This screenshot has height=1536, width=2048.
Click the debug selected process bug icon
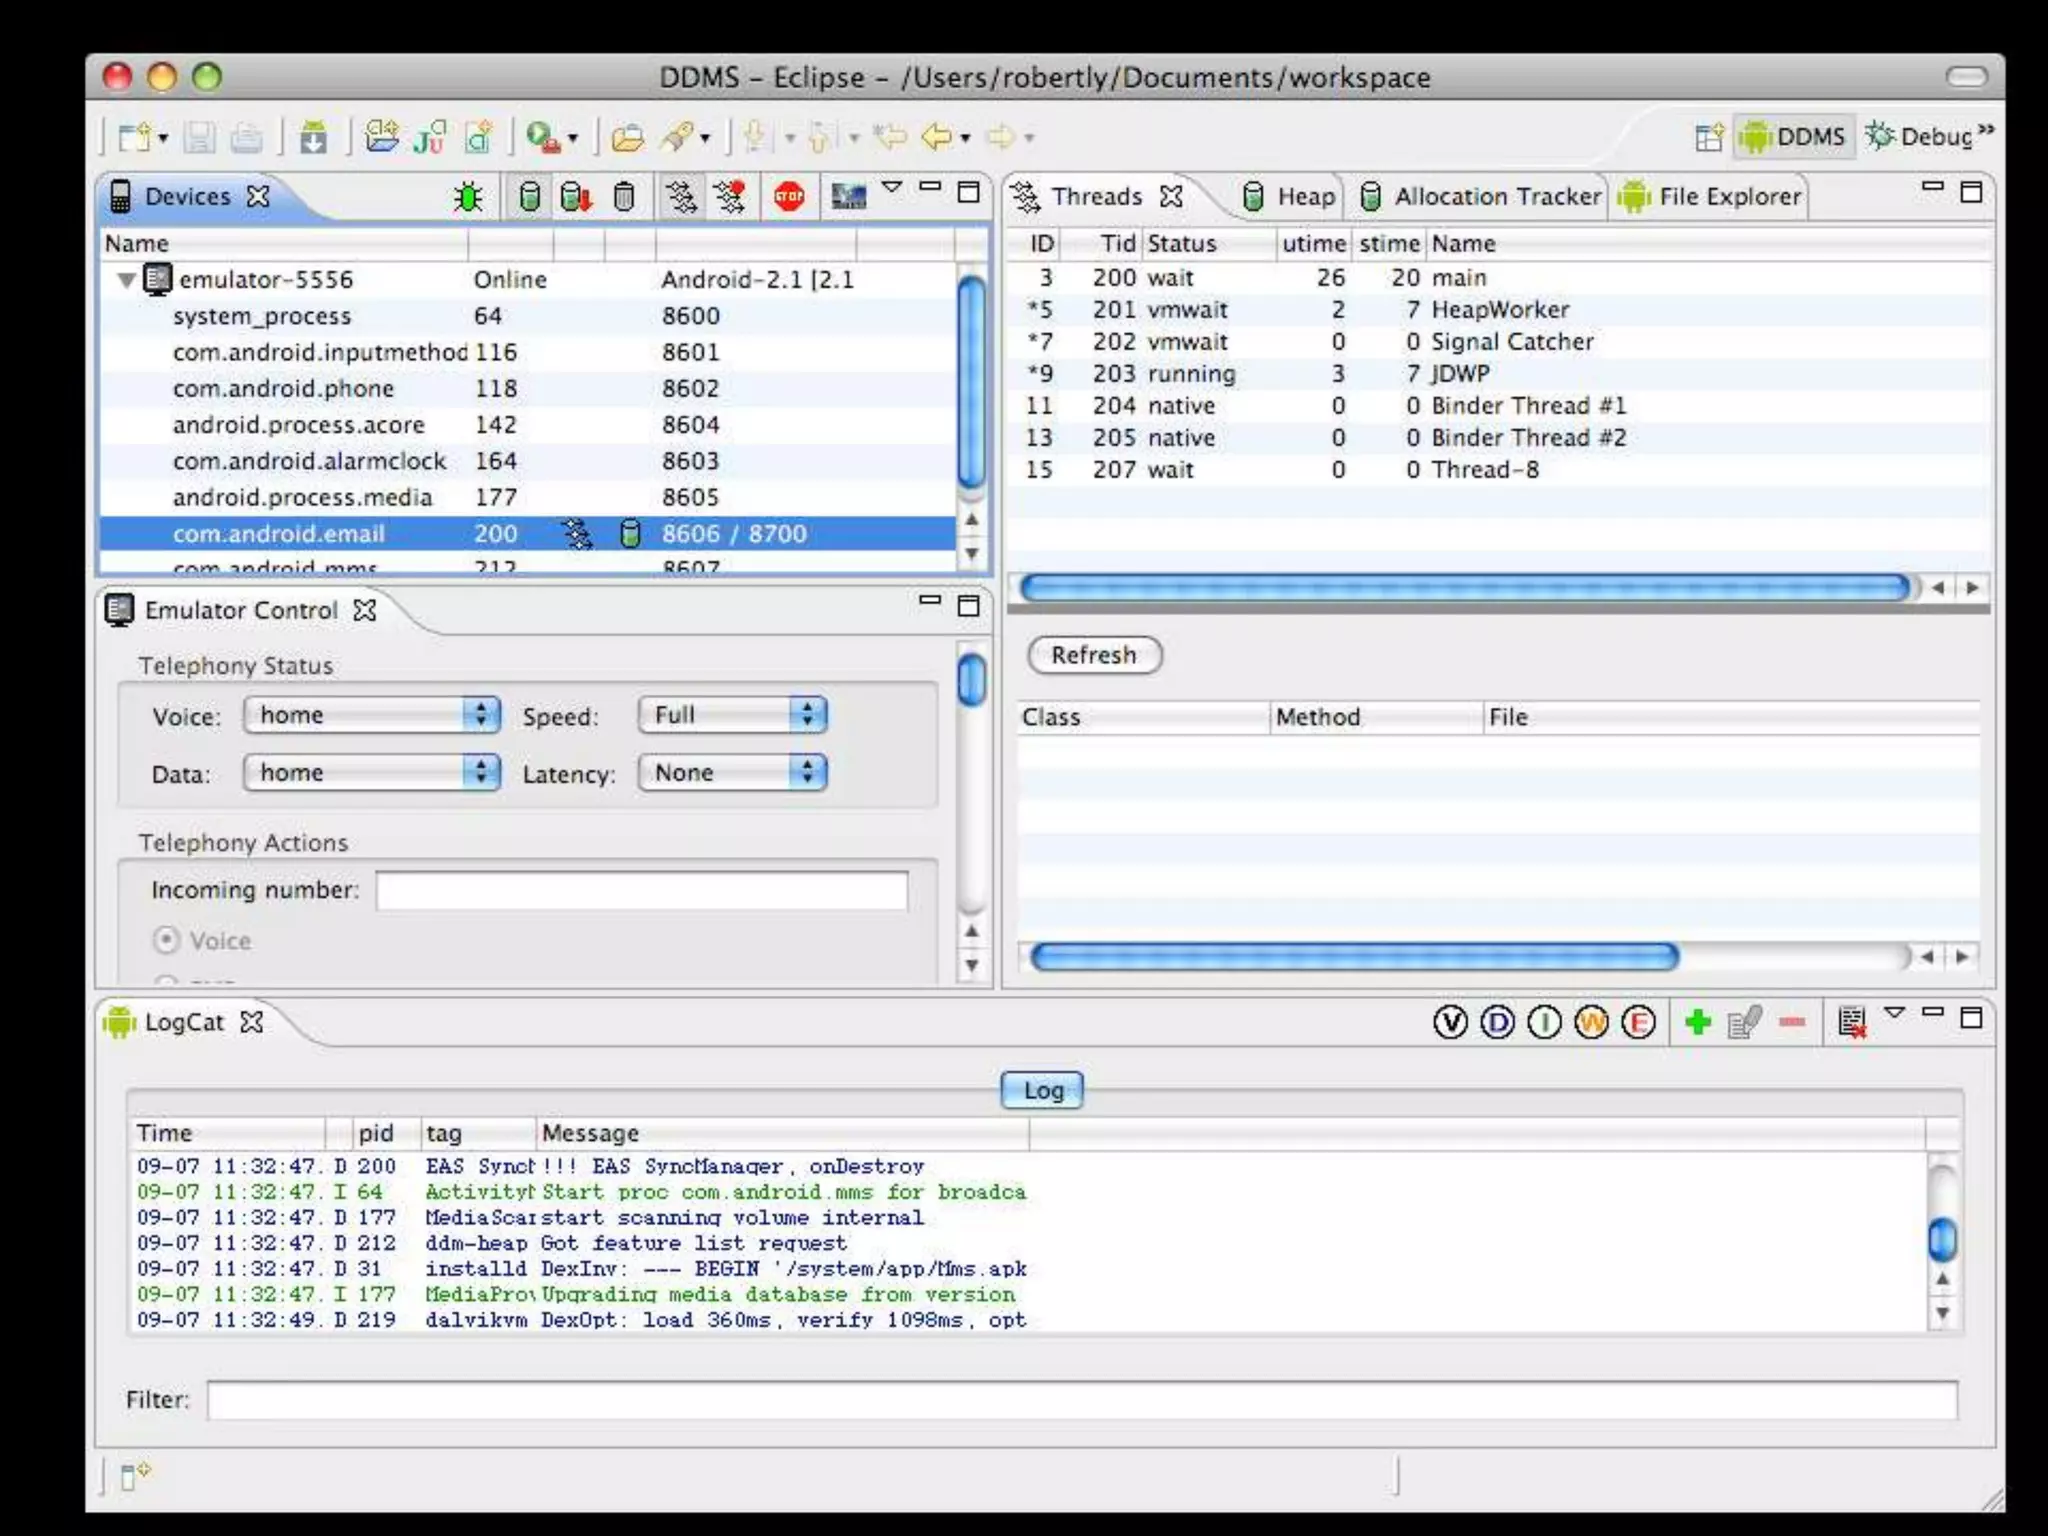(x=467, y=197)
